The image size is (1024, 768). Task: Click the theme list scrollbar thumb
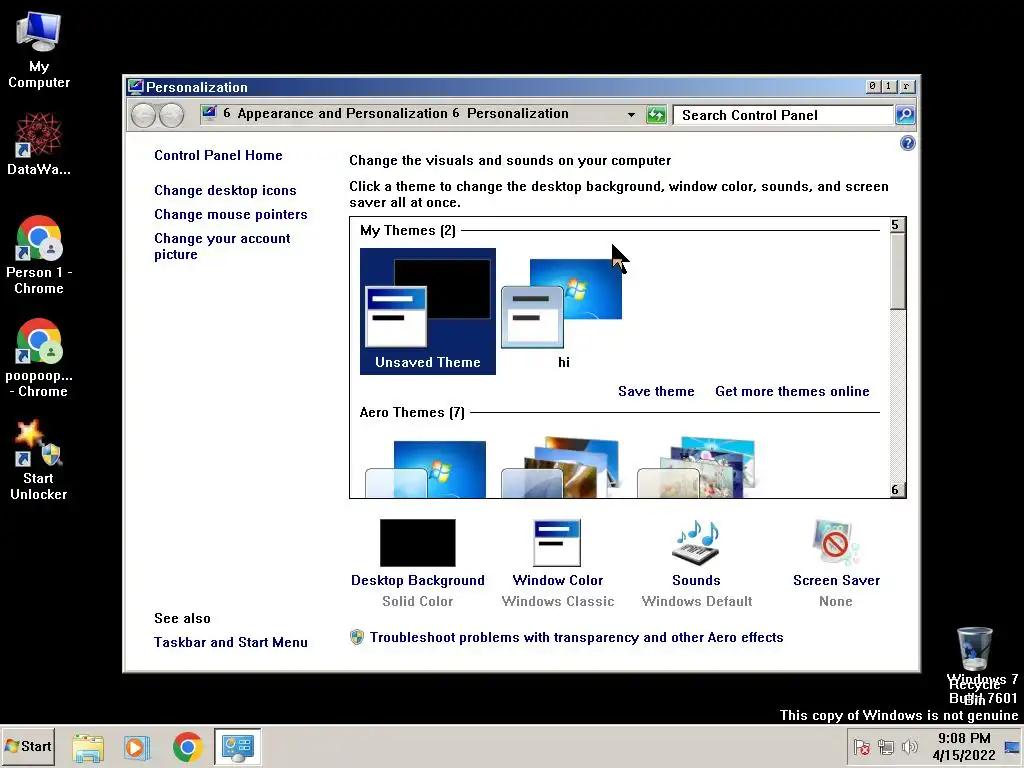898,272
